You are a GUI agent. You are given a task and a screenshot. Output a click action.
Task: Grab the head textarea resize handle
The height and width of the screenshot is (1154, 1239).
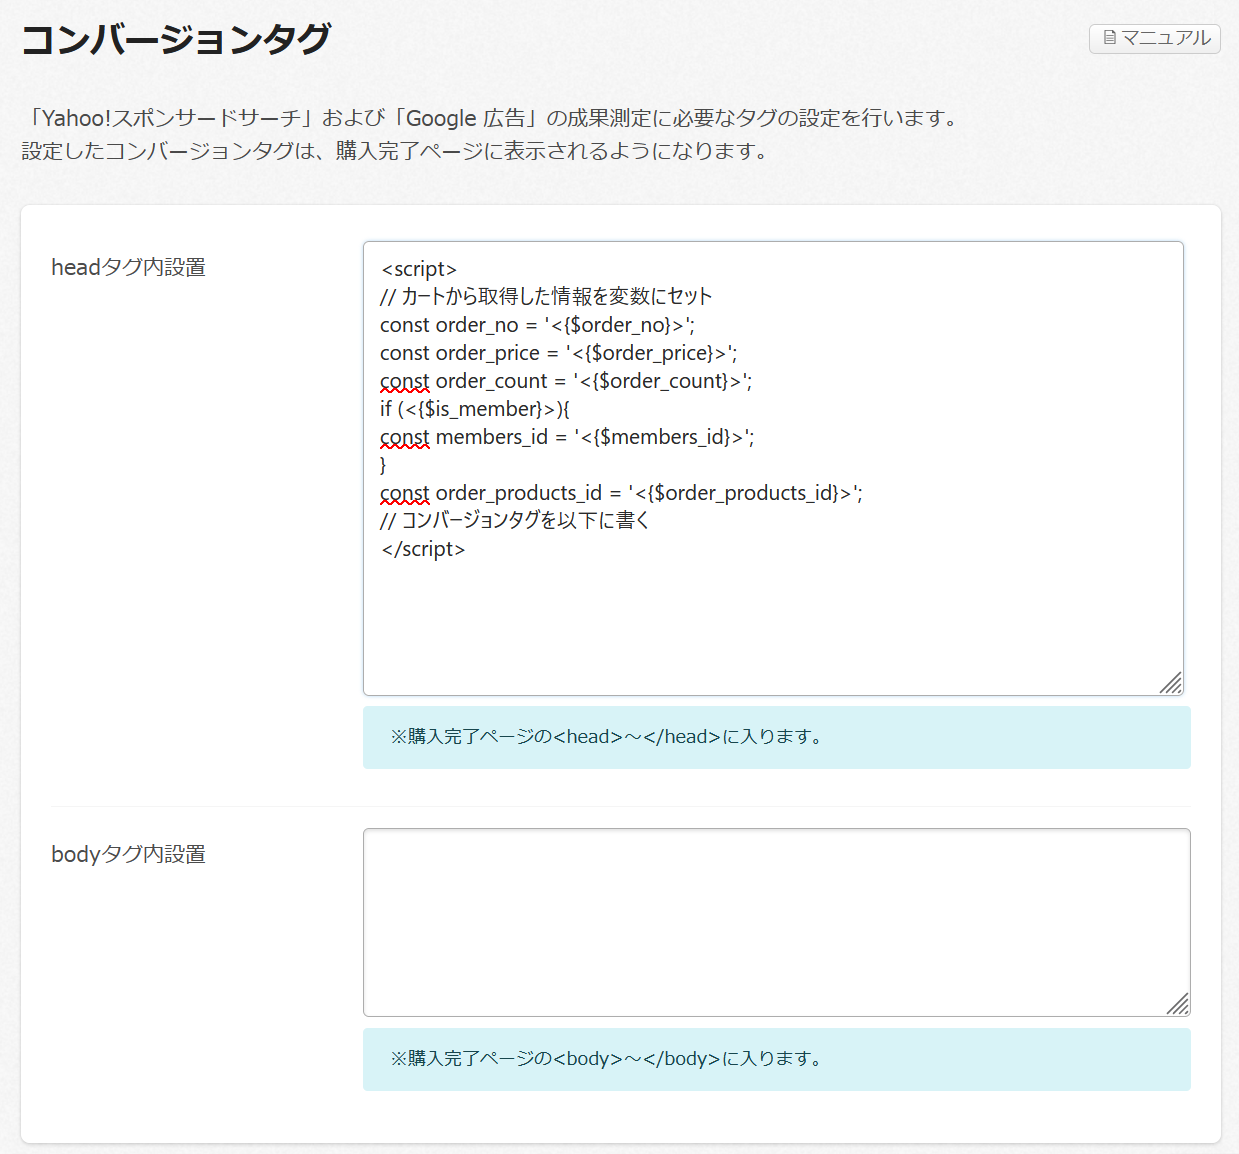pos(1171,683)
